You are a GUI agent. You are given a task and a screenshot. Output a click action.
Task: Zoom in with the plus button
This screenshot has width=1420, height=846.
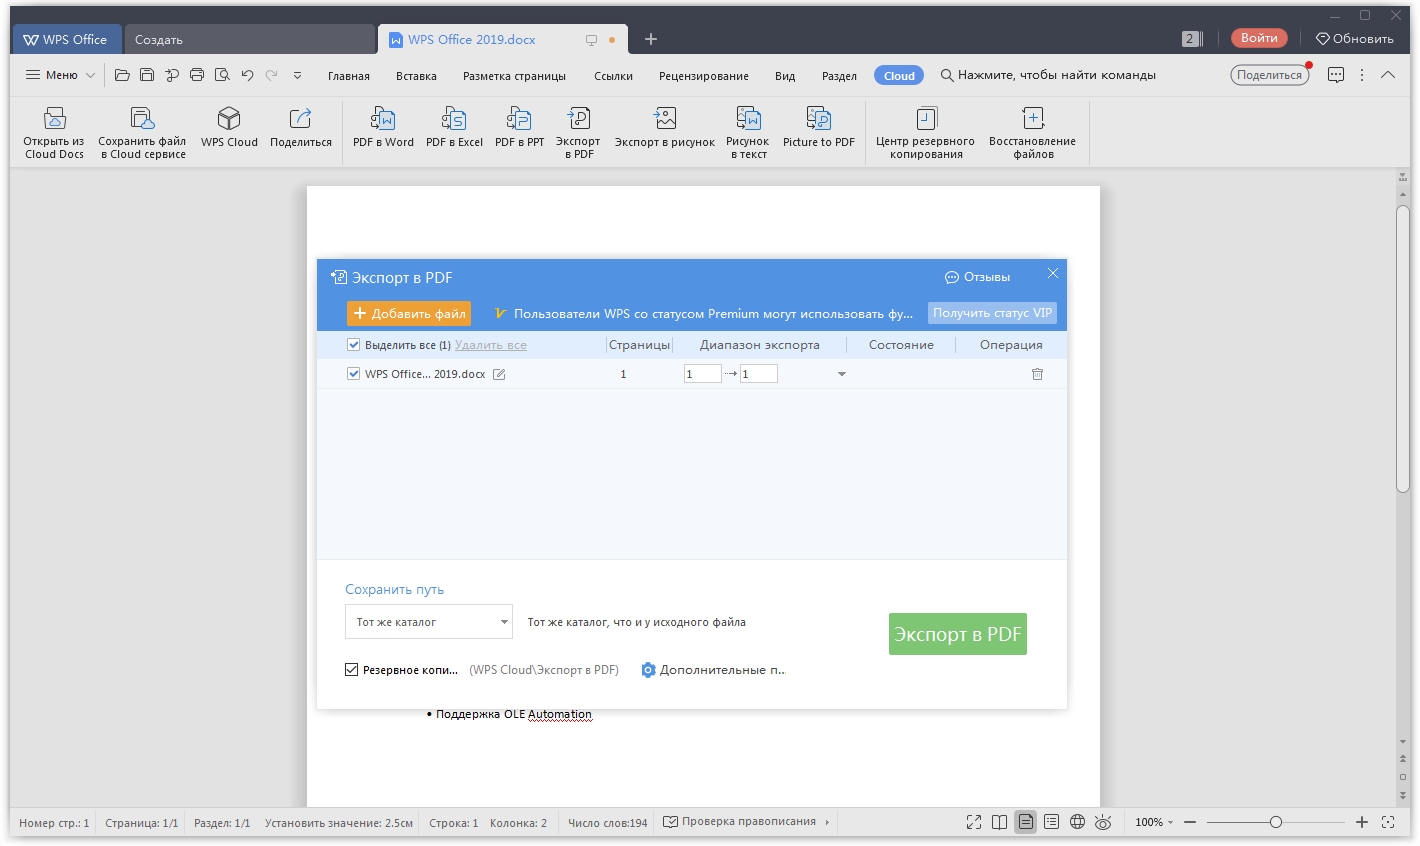pos(1362,822)
